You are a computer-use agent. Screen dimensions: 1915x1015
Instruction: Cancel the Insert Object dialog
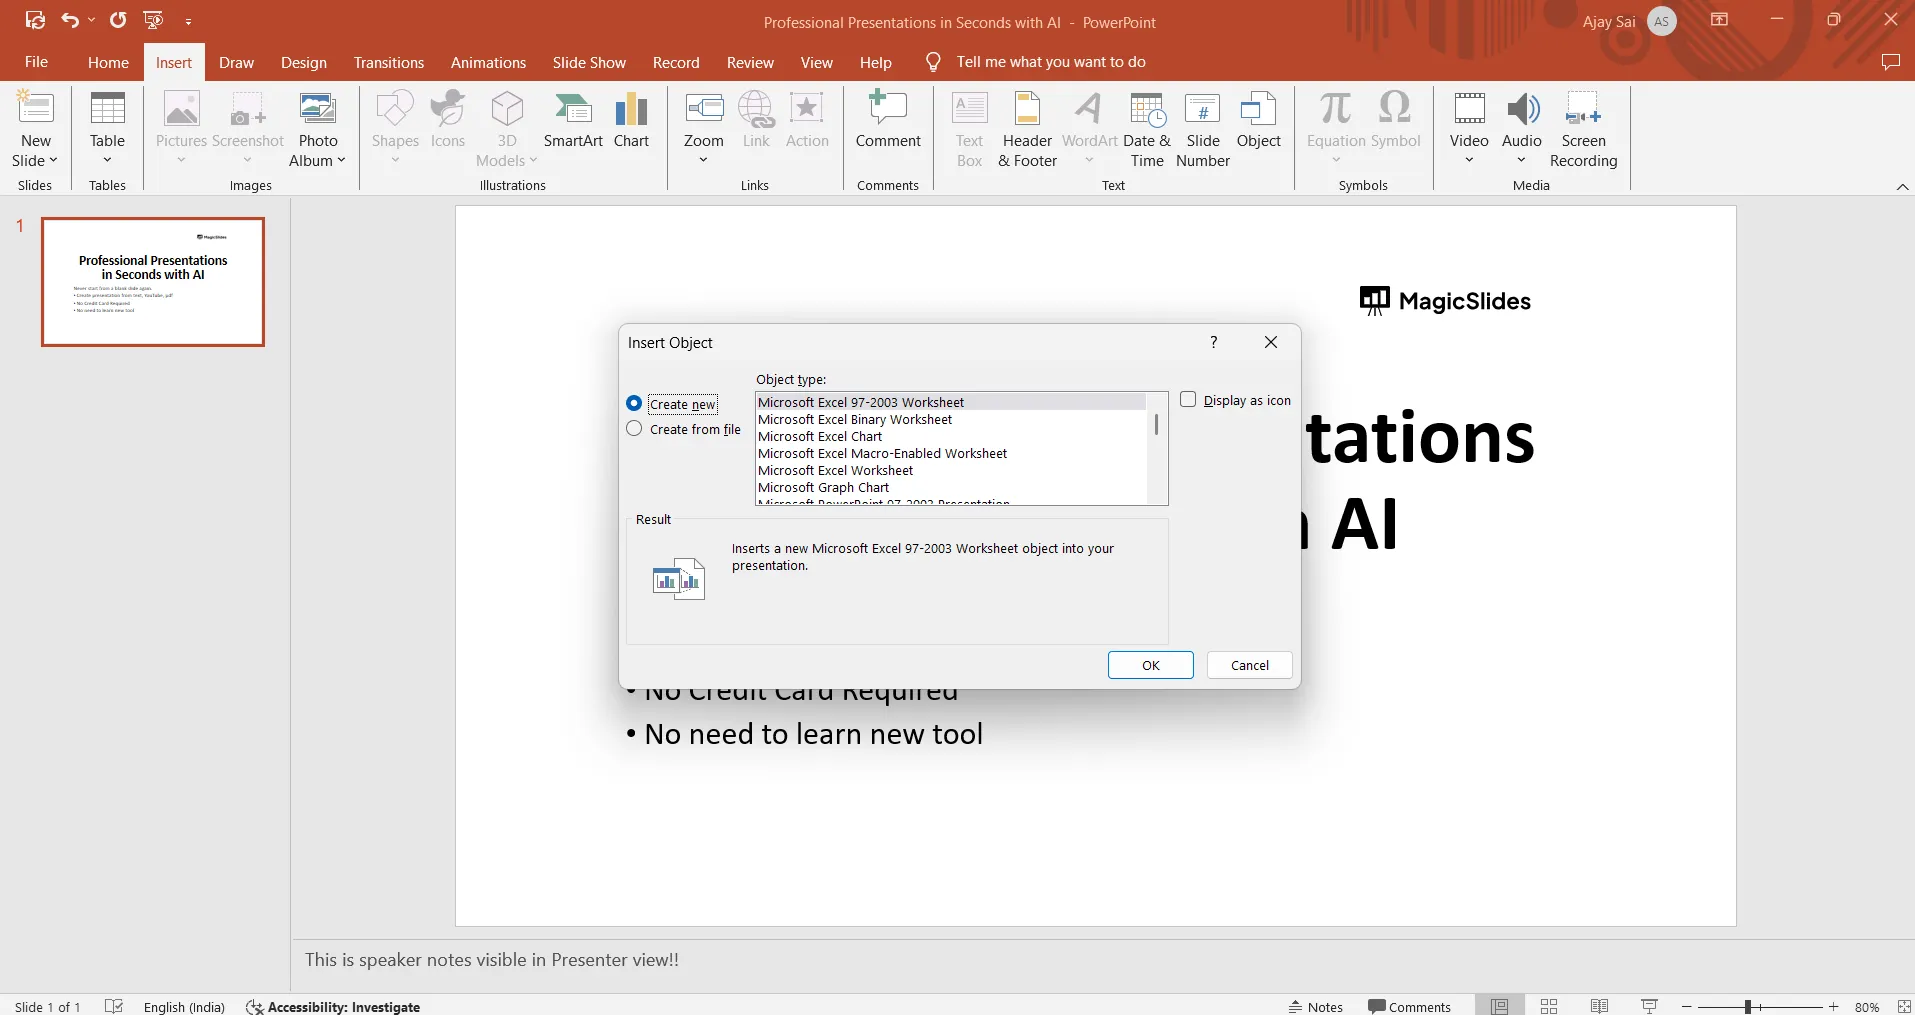1250,665
